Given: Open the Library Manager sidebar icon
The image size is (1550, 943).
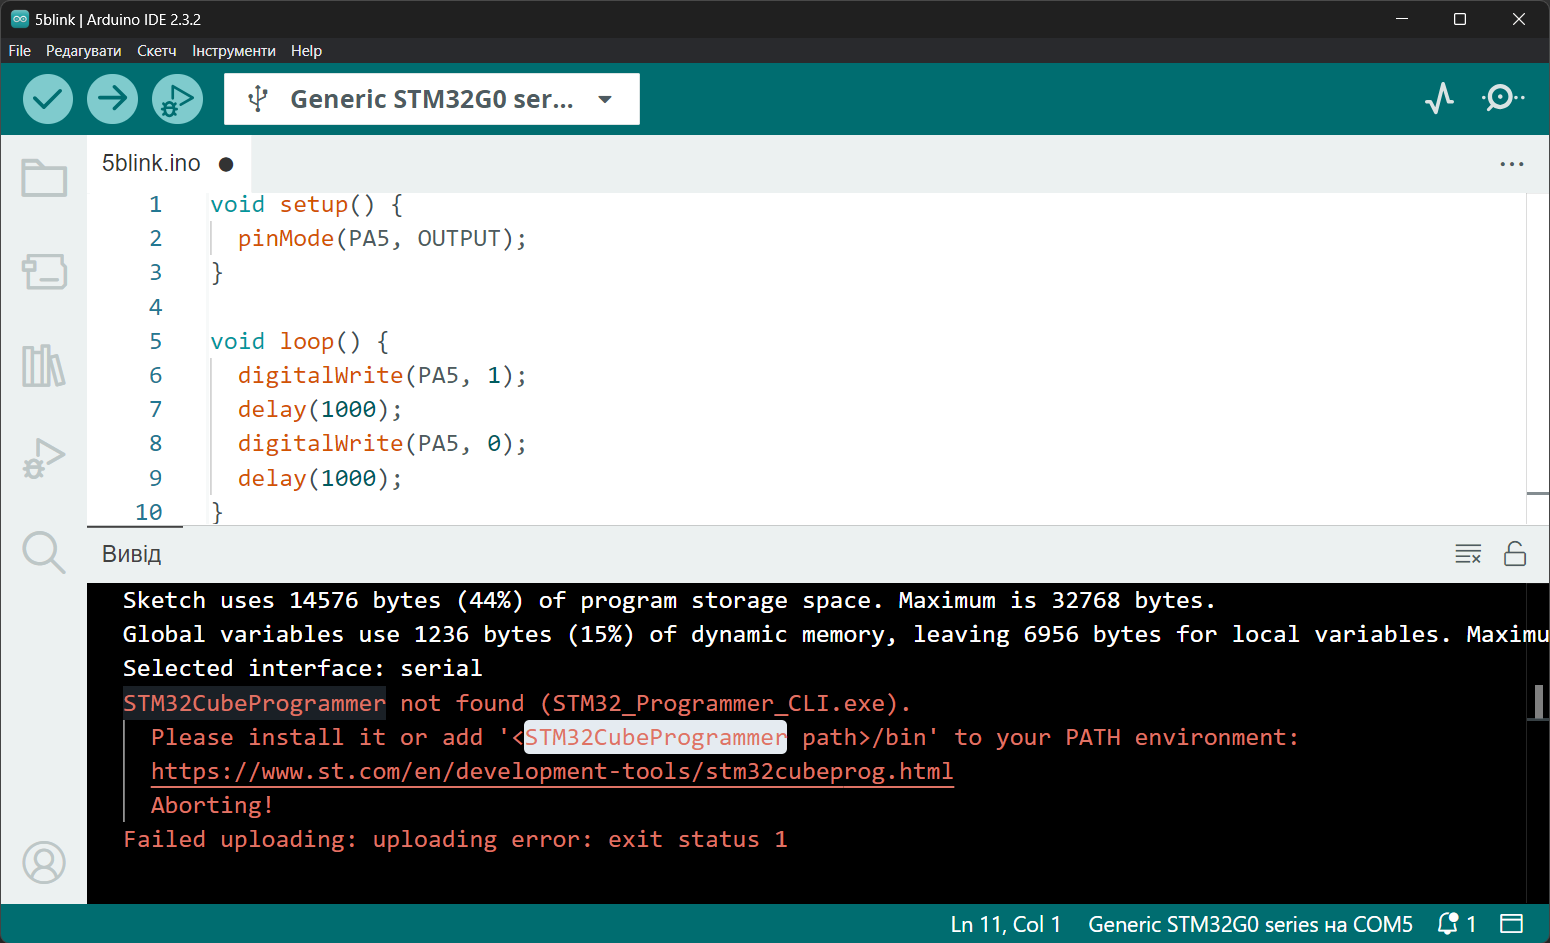Looking at the screenshot, I should [x=44, y=366].
